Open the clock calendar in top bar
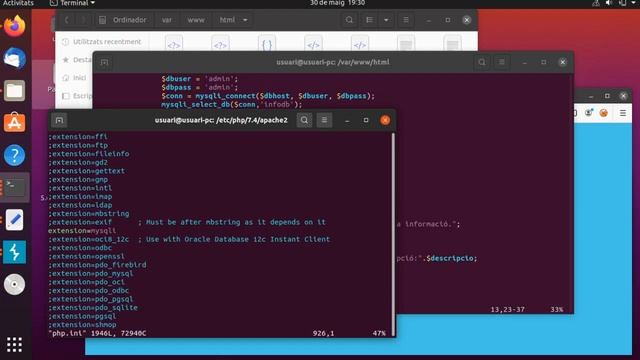 pyautogui.click(x=337, y=3)
